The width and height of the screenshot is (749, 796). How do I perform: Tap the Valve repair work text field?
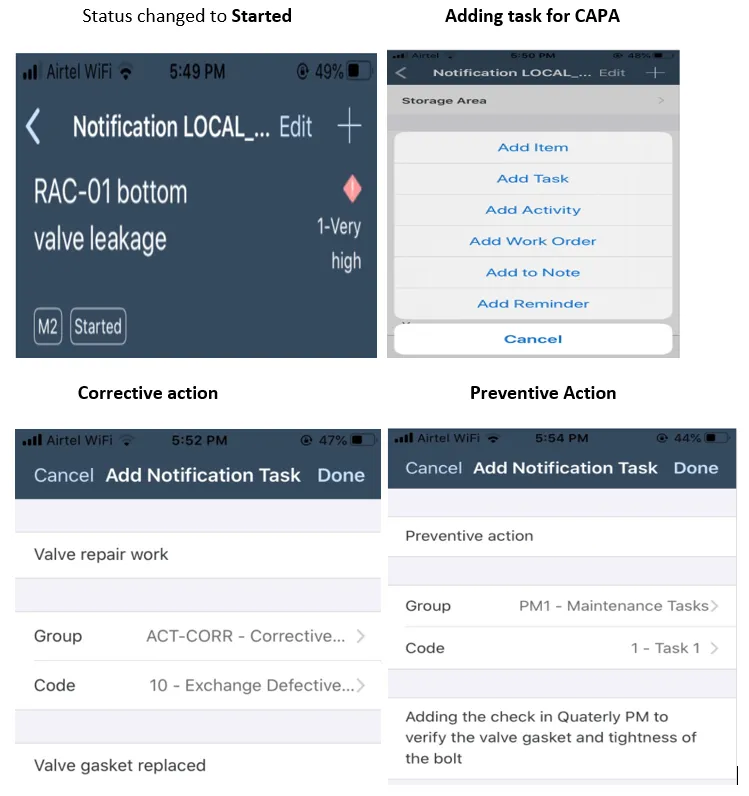click(x=198, y=554)
